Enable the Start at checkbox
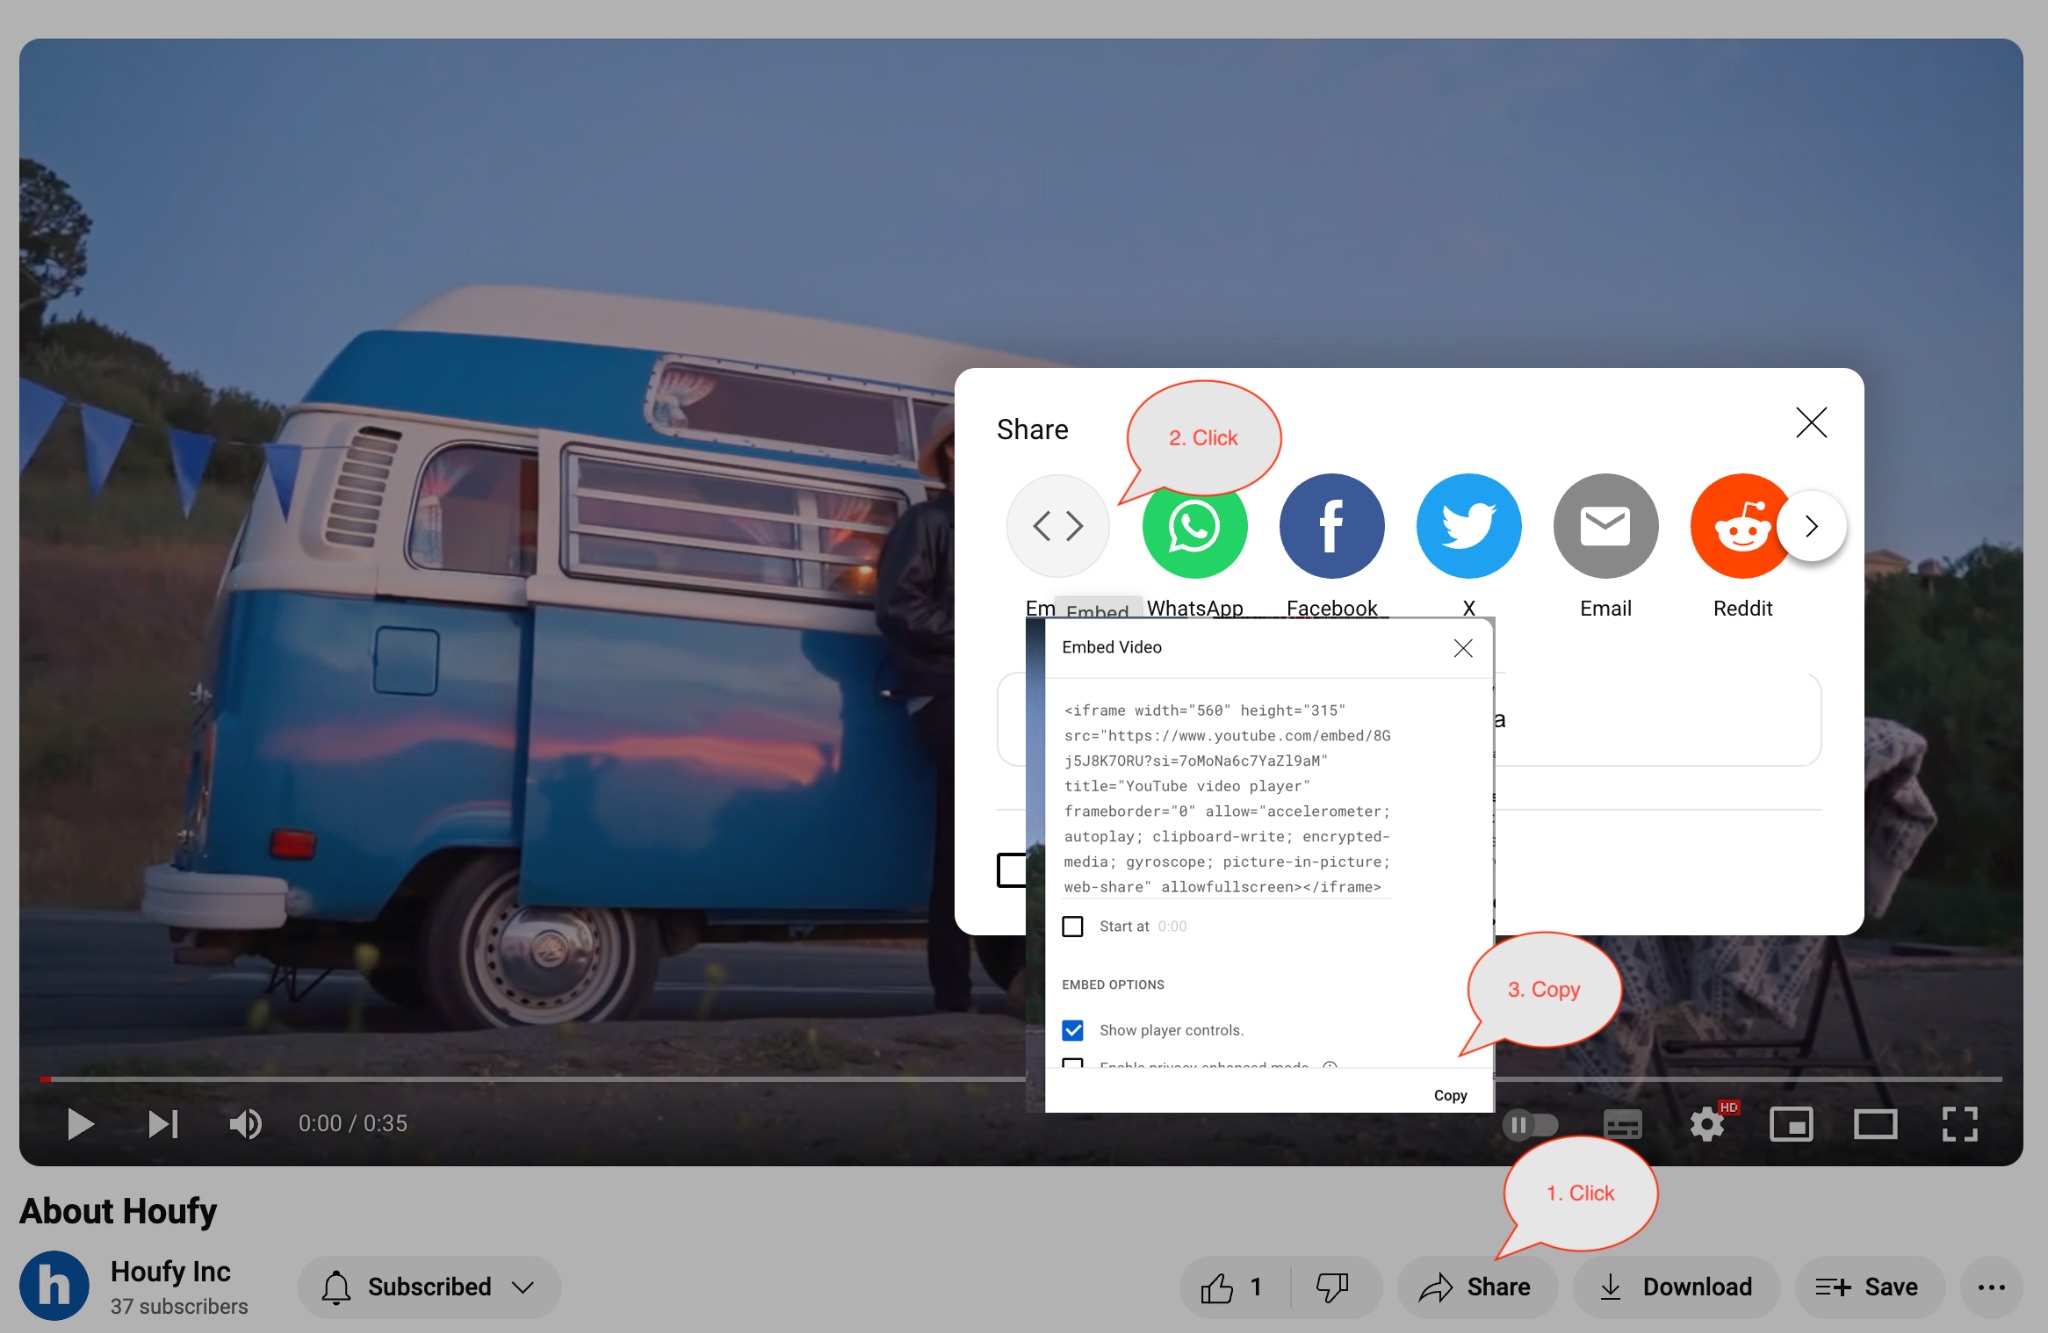Viewport: 2048px width, 1333px height. pos(1073,927)
